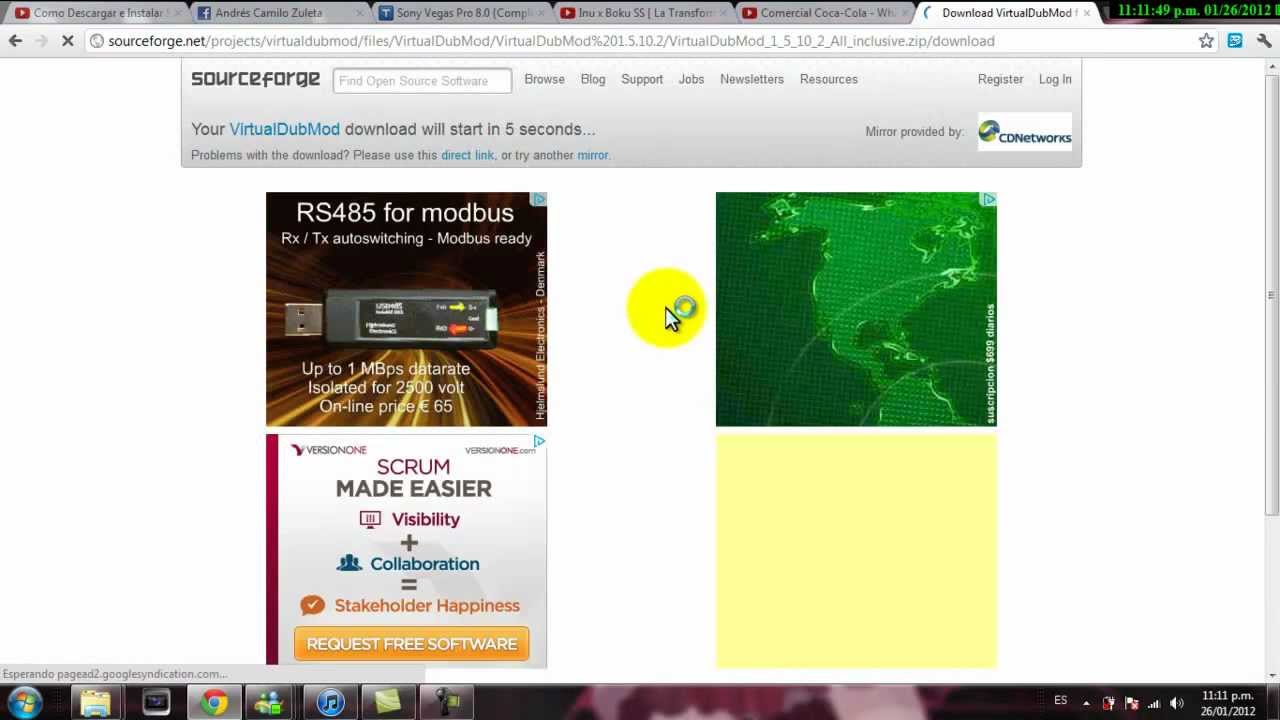Image resolution: width=1280 pixels, height=720 pixels.
Task: Click the Register link
Action: (1000, 79)
